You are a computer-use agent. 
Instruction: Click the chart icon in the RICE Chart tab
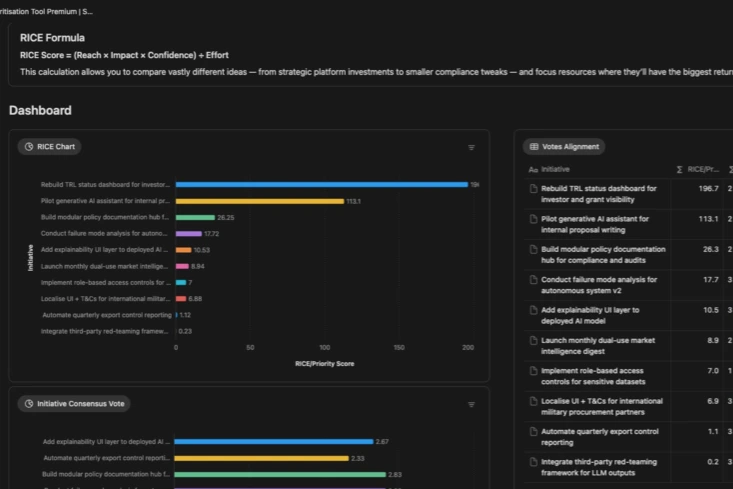(x=28, y=147)
